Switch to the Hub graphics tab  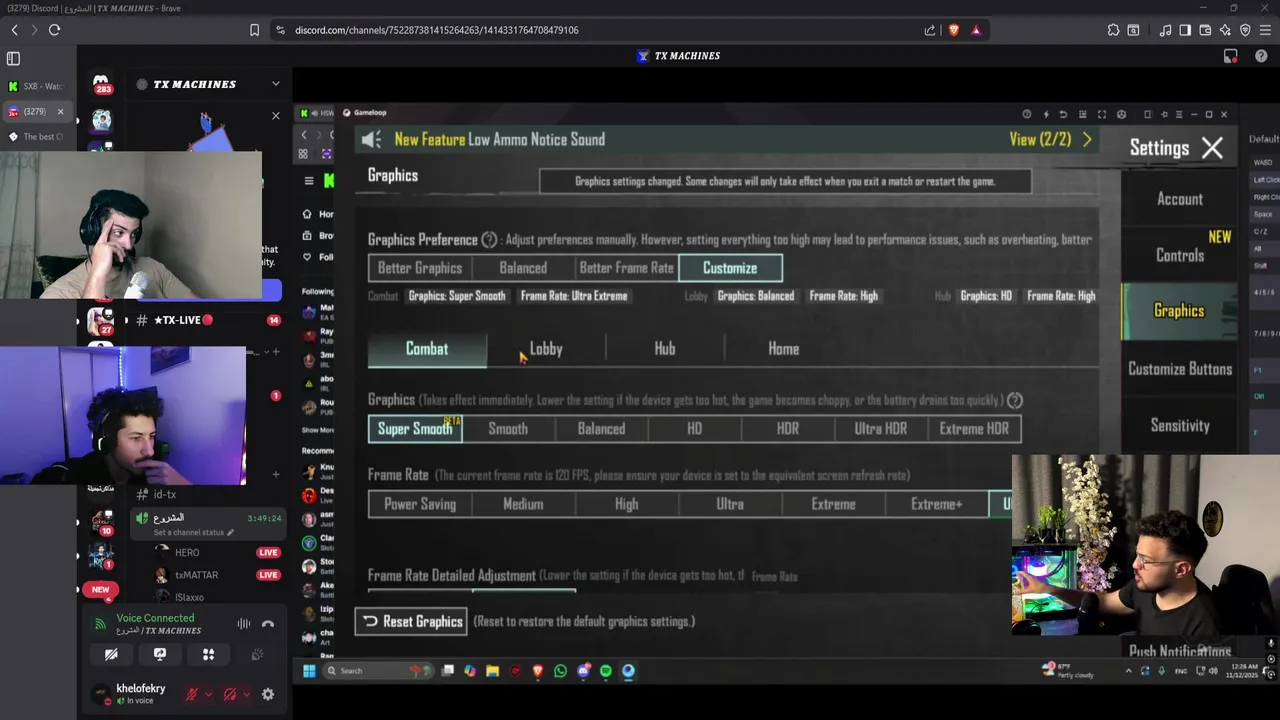(x=665, y=349)
